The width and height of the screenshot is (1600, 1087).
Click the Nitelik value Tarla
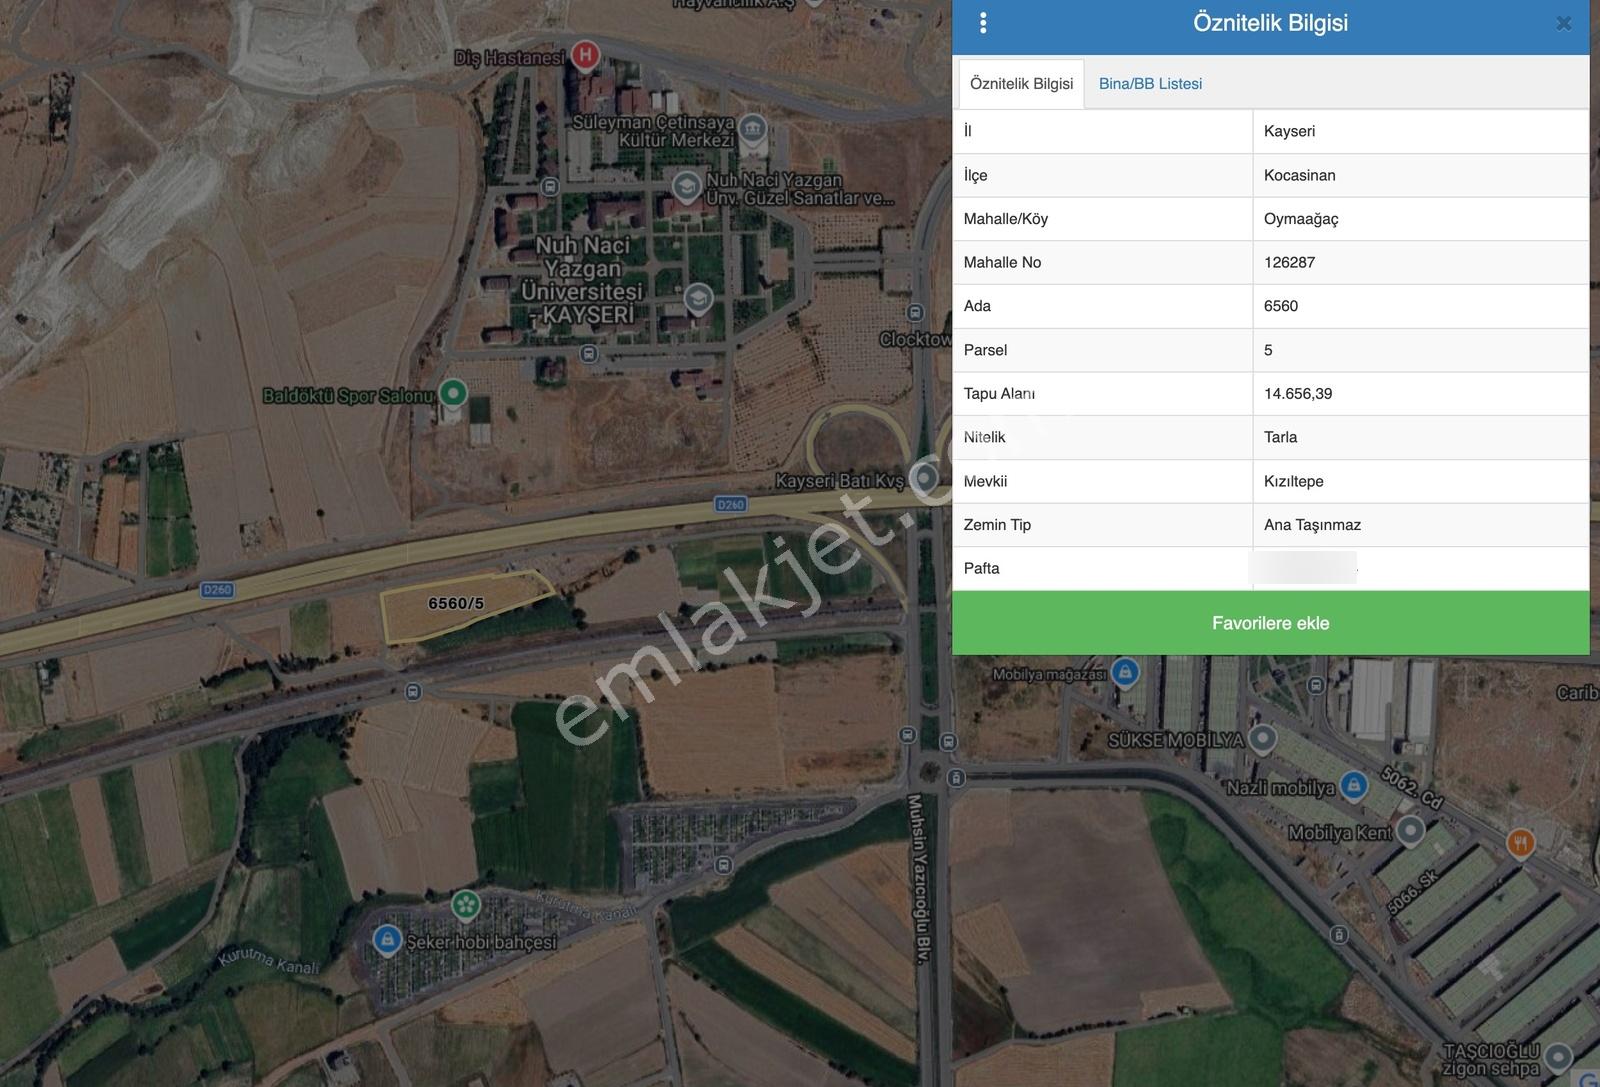click(x=1280, y=437)
